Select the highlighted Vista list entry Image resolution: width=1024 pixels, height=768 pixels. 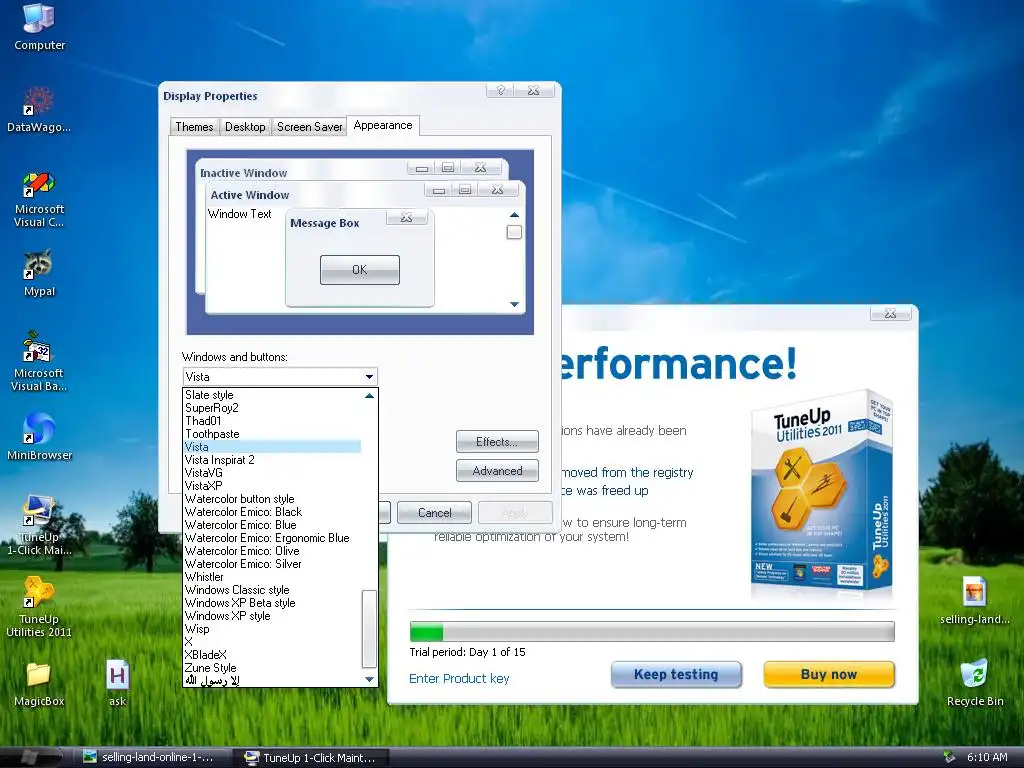(x=272, y=447)
